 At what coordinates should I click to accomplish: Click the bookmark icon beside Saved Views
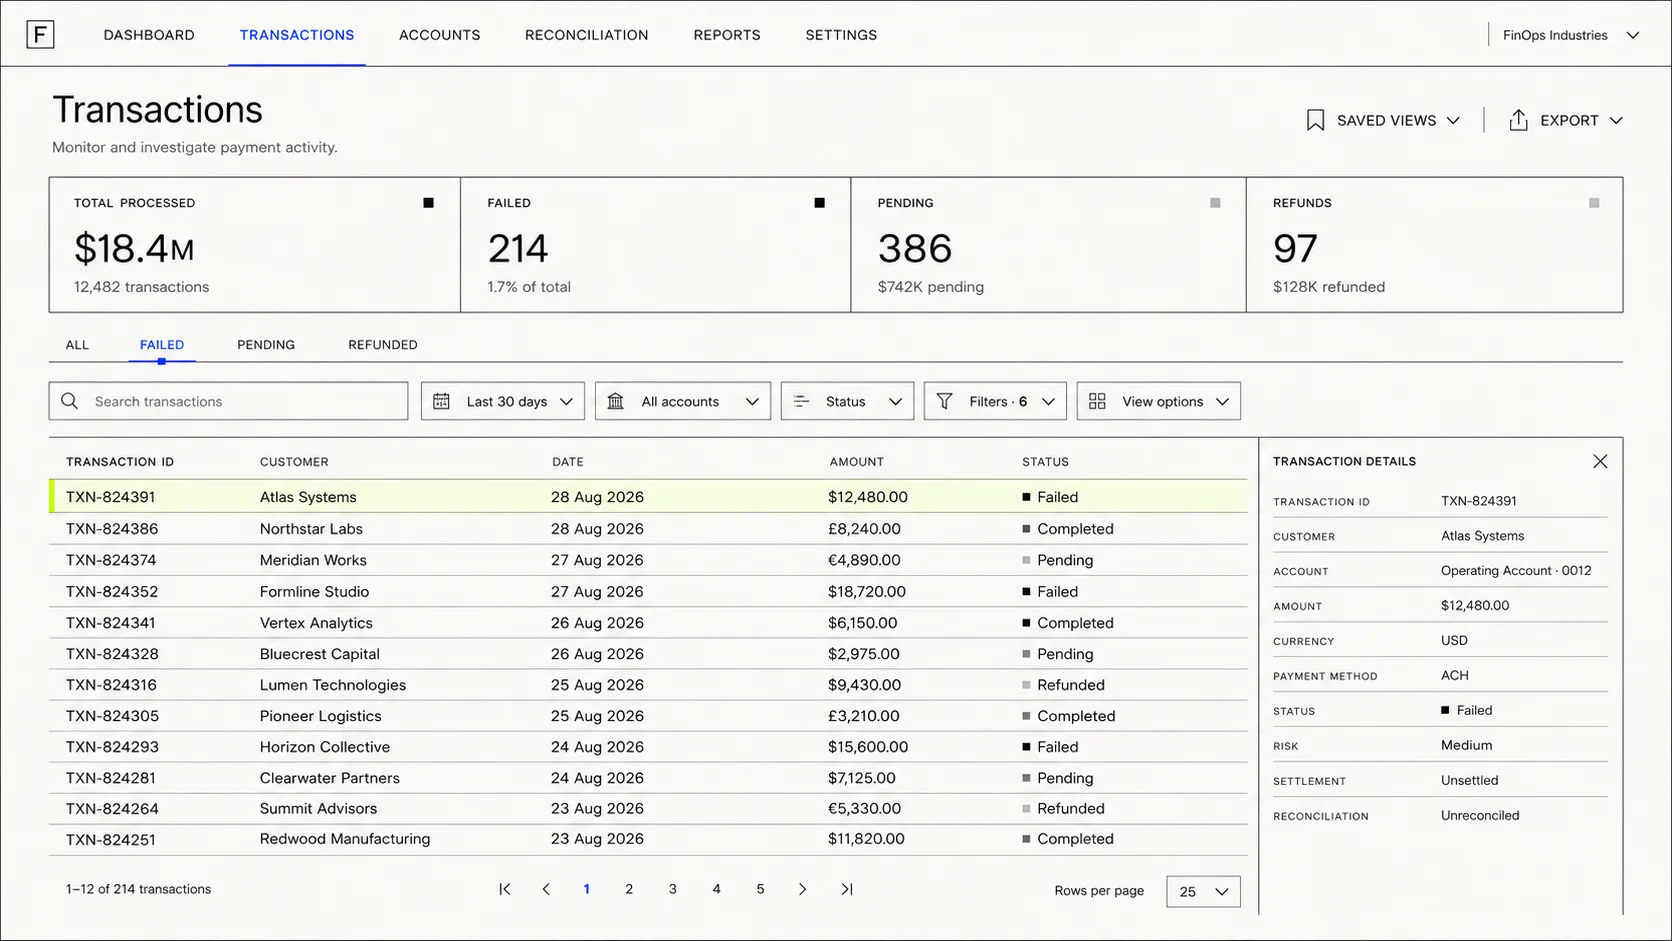[x=1315, y=120]
